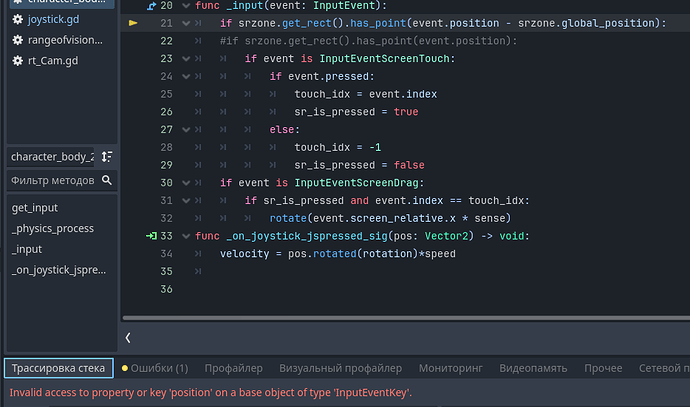
Task: Click the override arrow icon on line 20
Action: (151, 6)
